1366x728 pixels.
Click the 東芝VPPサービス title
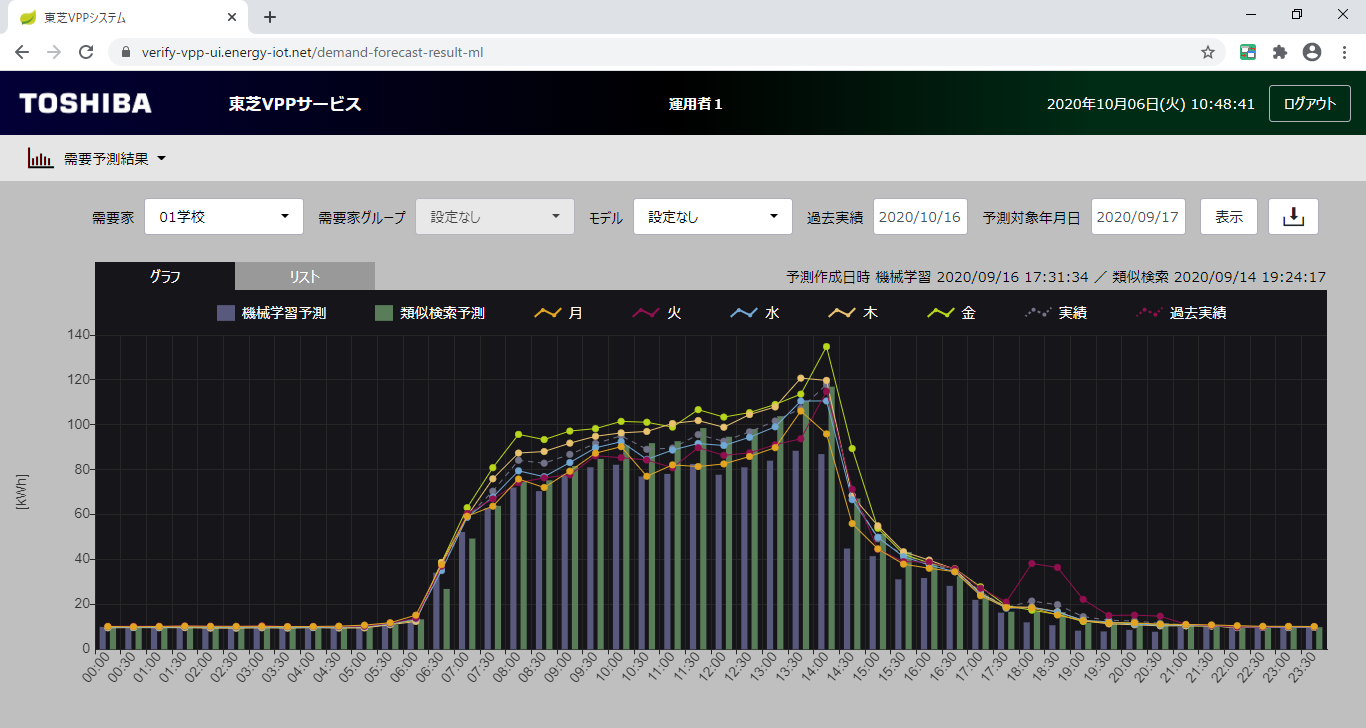click(295, 103)
